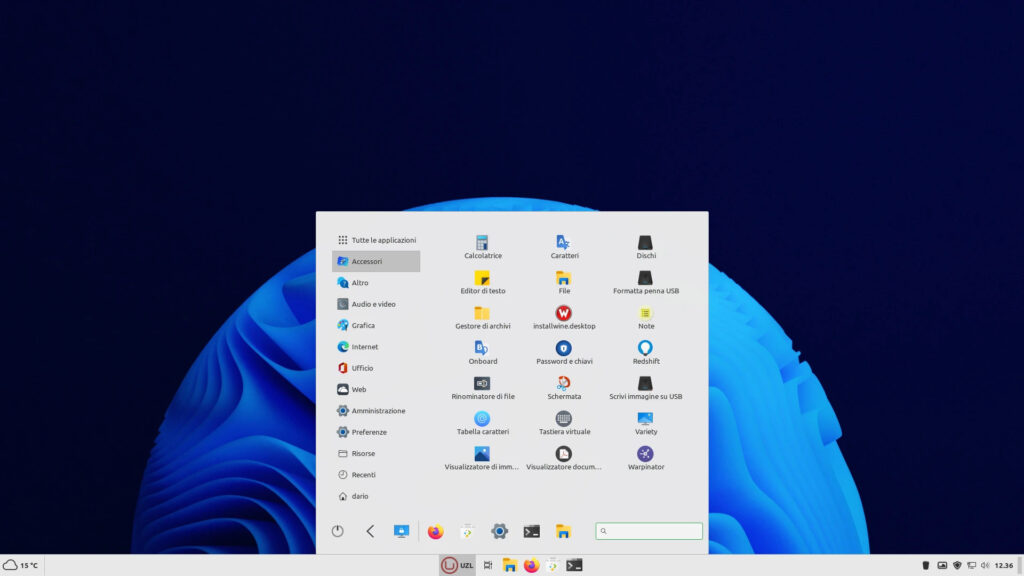Open the Ufficio category
The height and width of the screenshot is (576, 1024).
[x=376, y=368]
